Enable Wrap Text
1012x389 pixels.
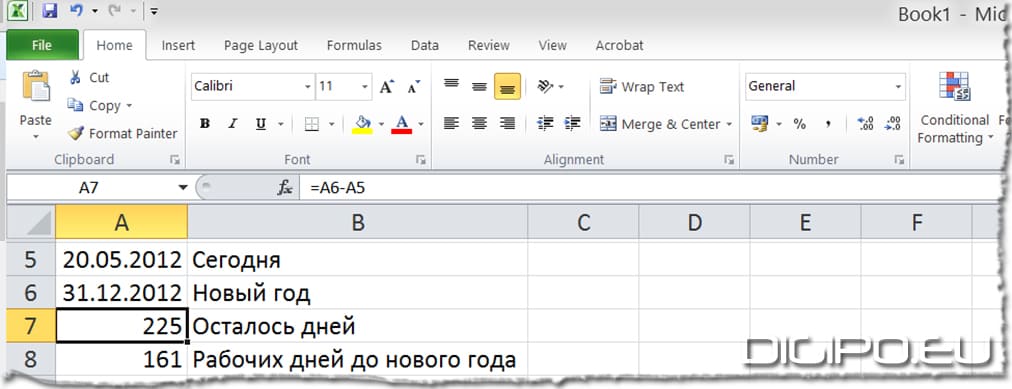click(x=642, y=86)
